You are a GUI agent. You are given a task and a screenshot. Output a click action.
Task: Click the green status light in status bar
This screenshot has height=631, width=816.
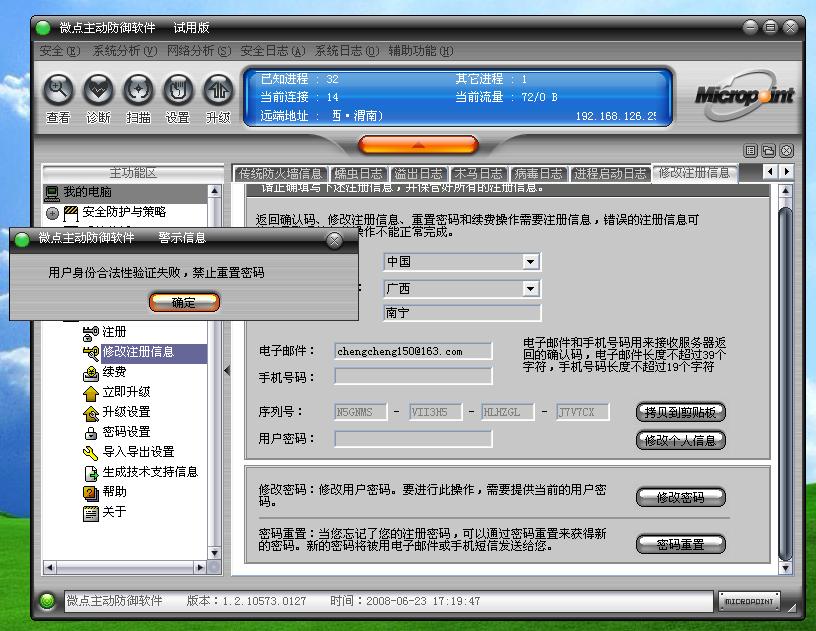pyautogui.click(x=47, y=601)
